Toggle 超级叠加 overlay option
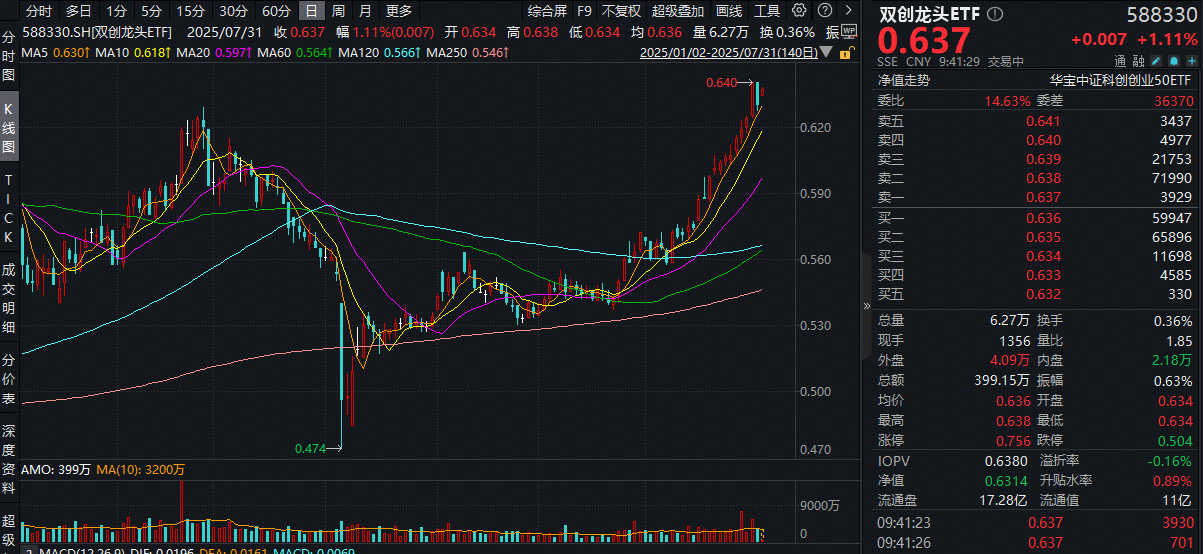Screen dimensions: 1203x554 point(678,11)
